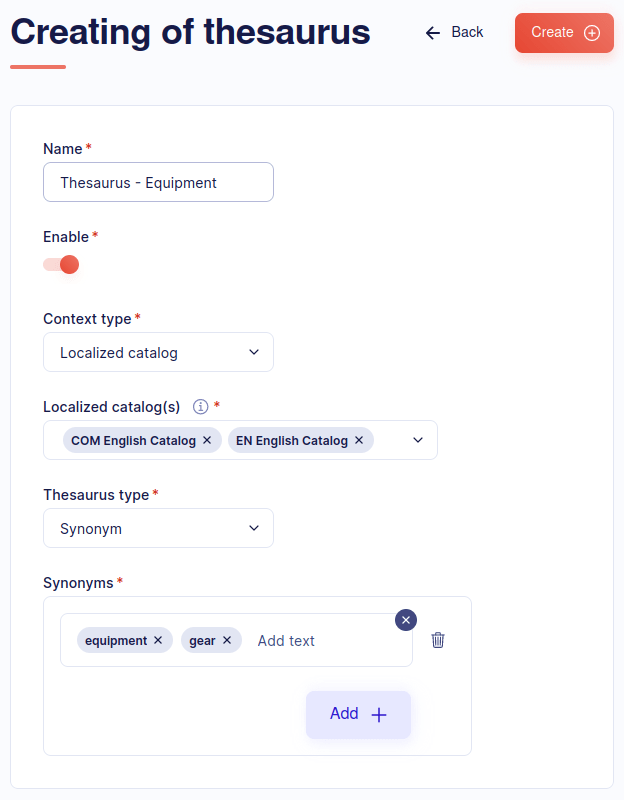Click the Create button label
Image resolution: width=624 pixels, height=800 pixels.
tap(552, 32)
